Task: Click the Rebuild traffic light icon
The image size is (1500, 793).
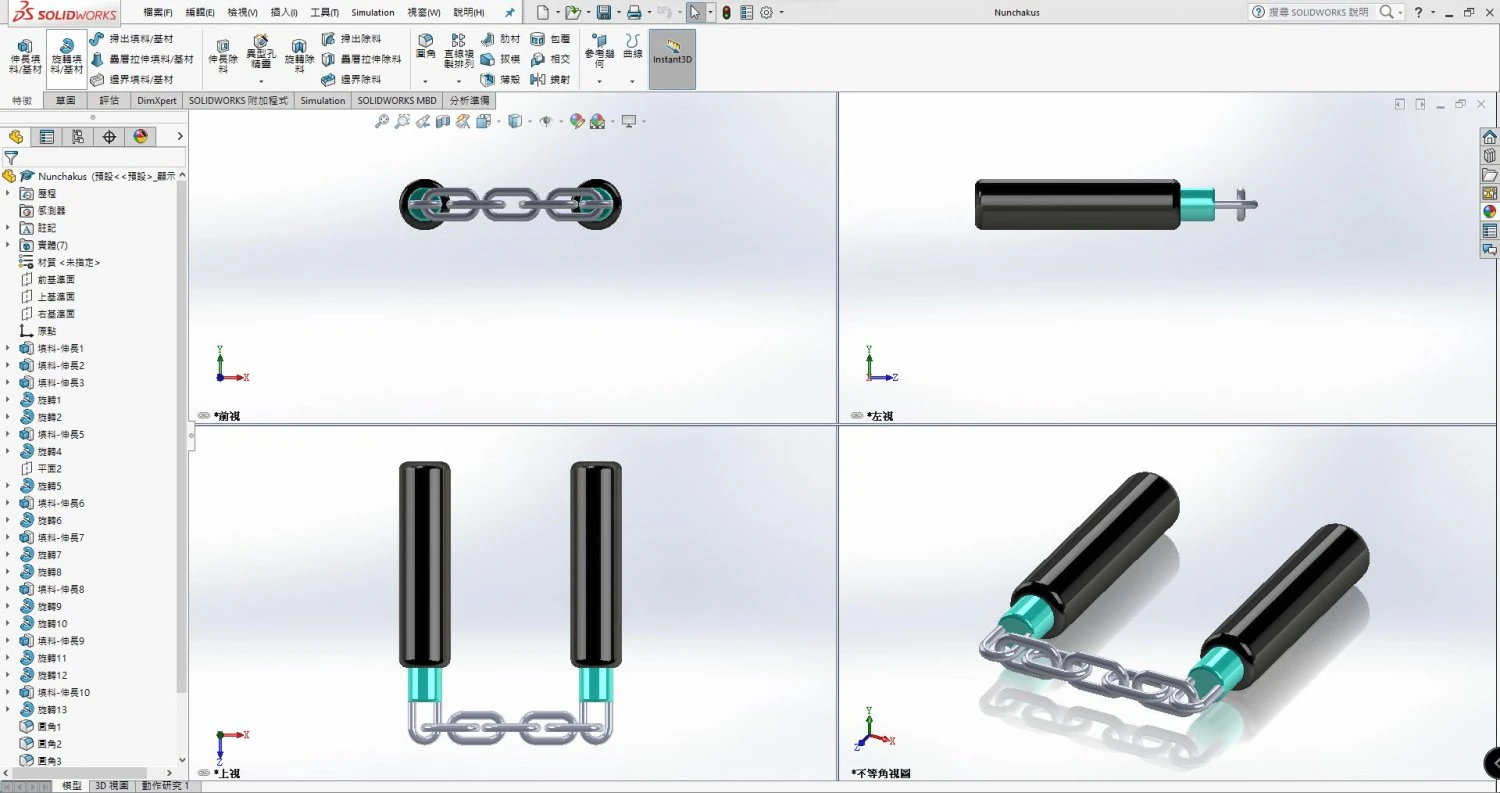Action: point(726,13)
